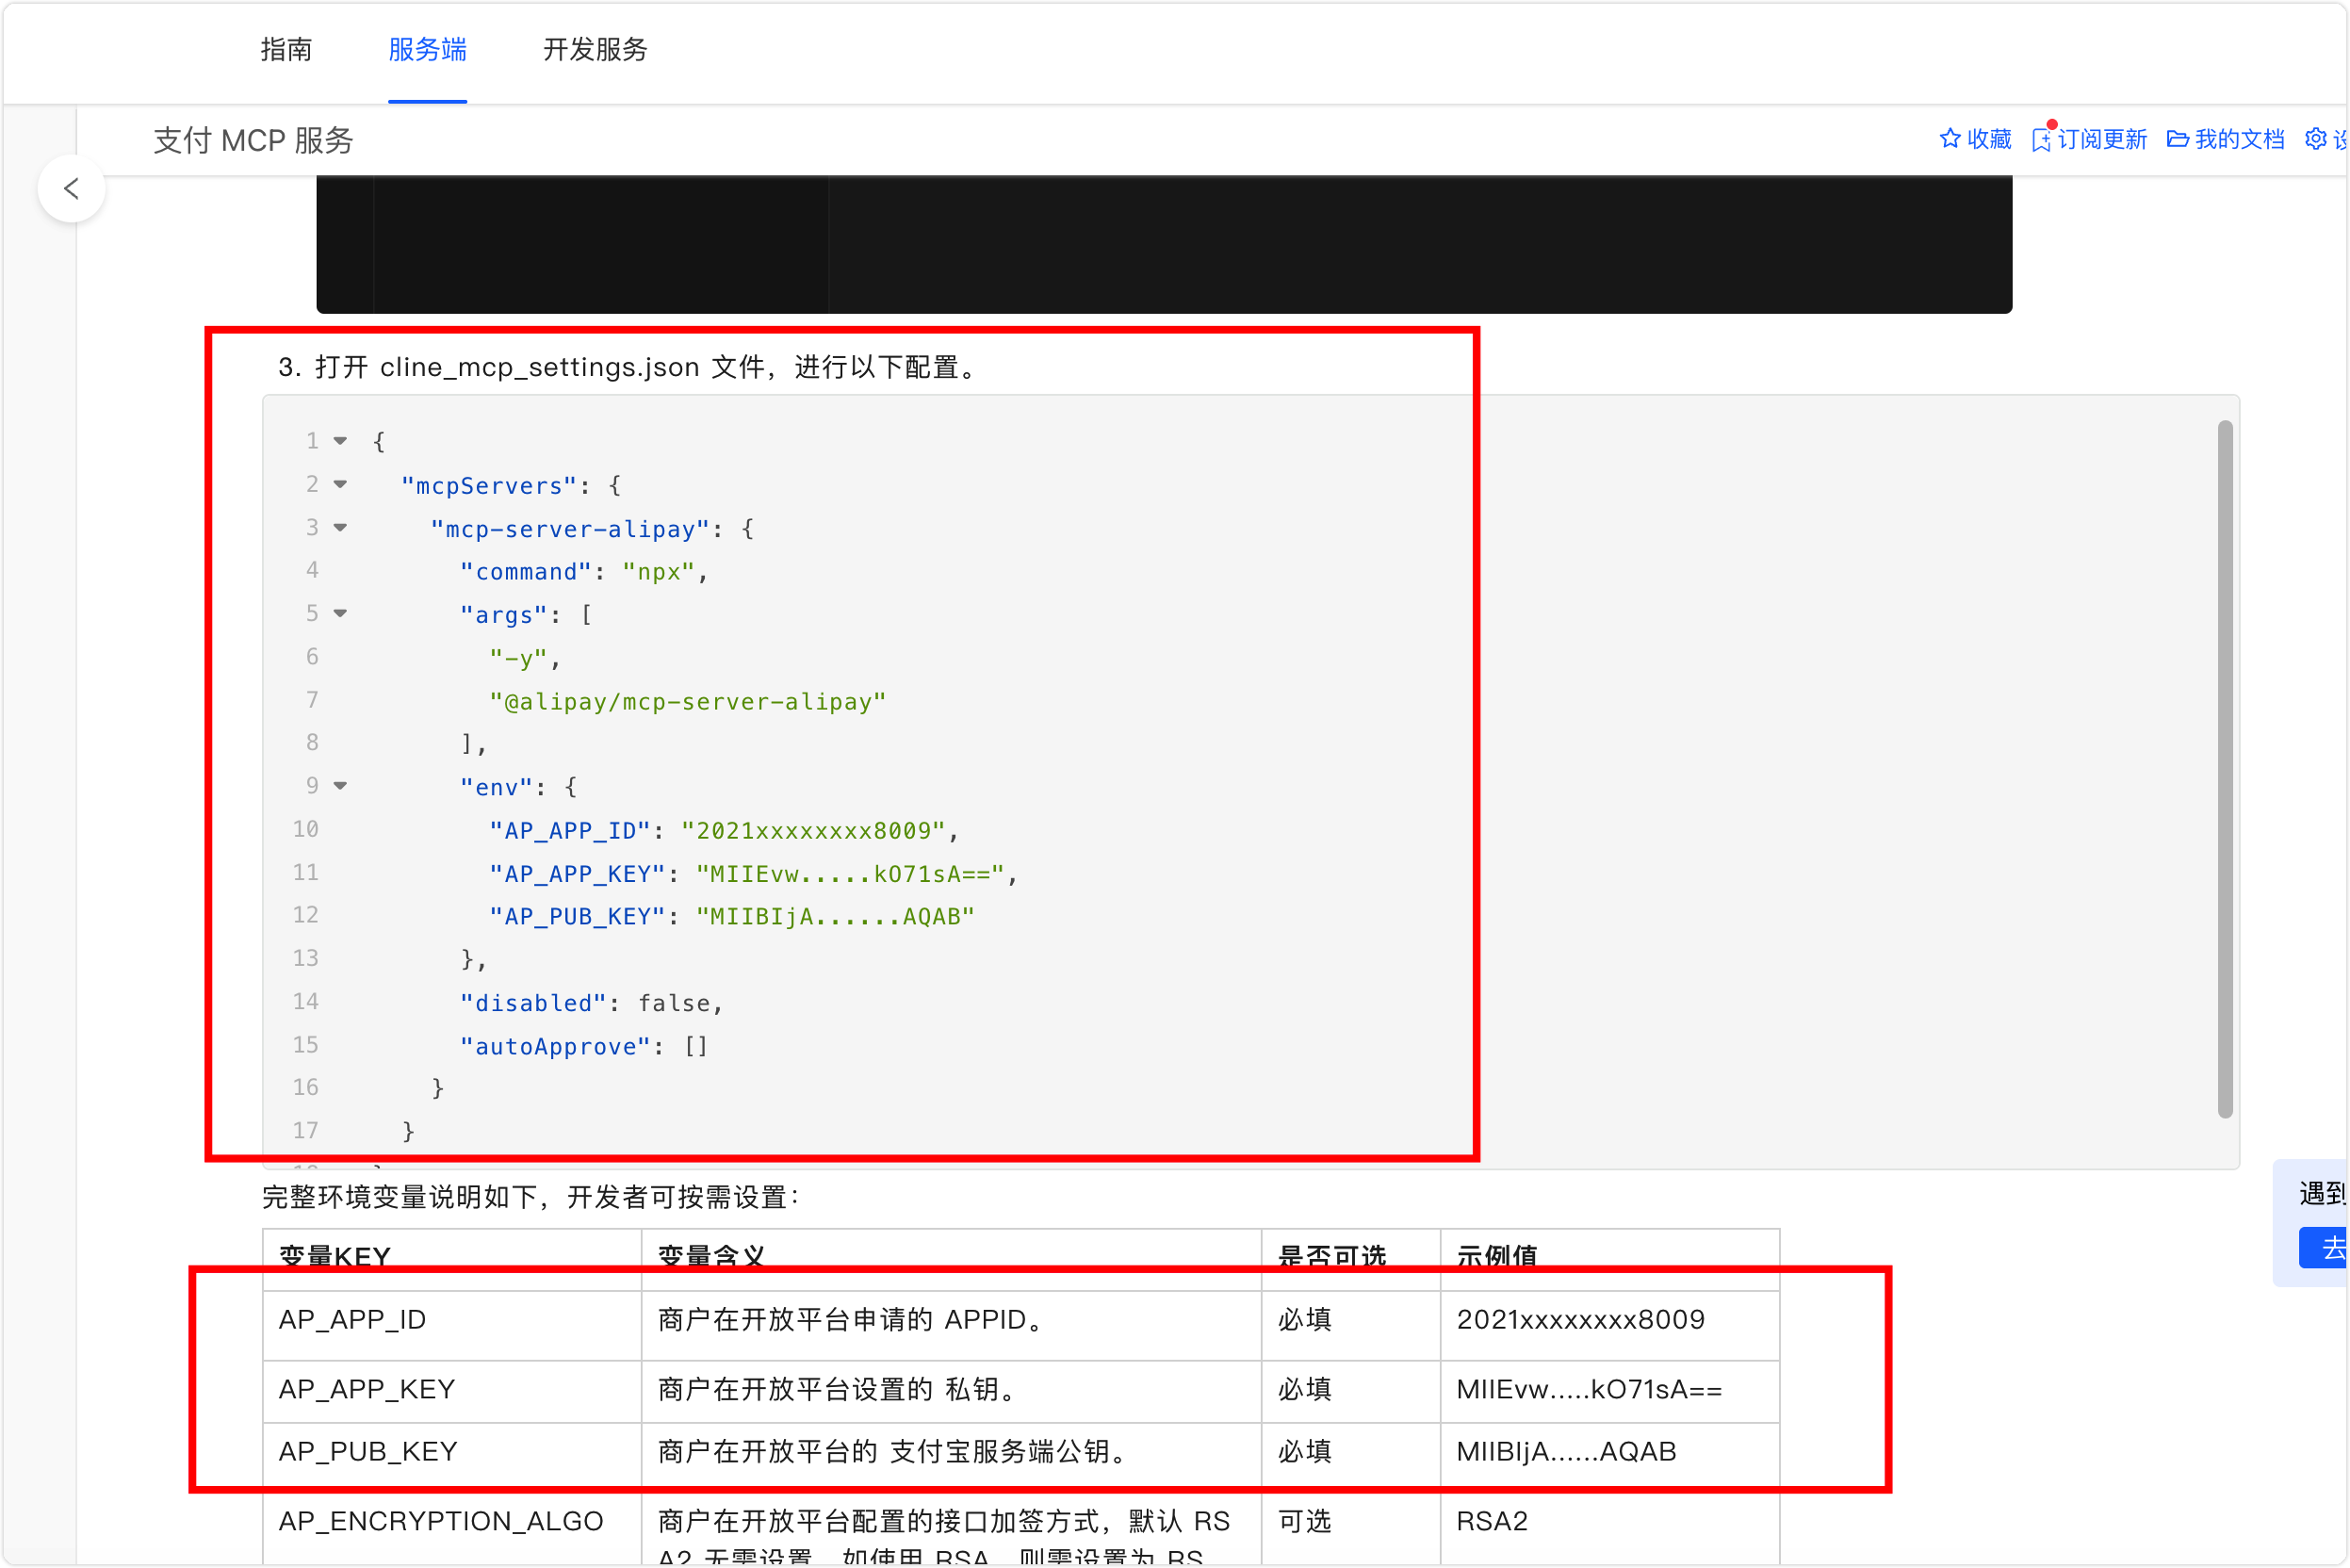This screenshot has width=2350, height=1568.
Task: Click the "disabled" key on line 14
Action: pyautogui.click(x=533, y=1003)
